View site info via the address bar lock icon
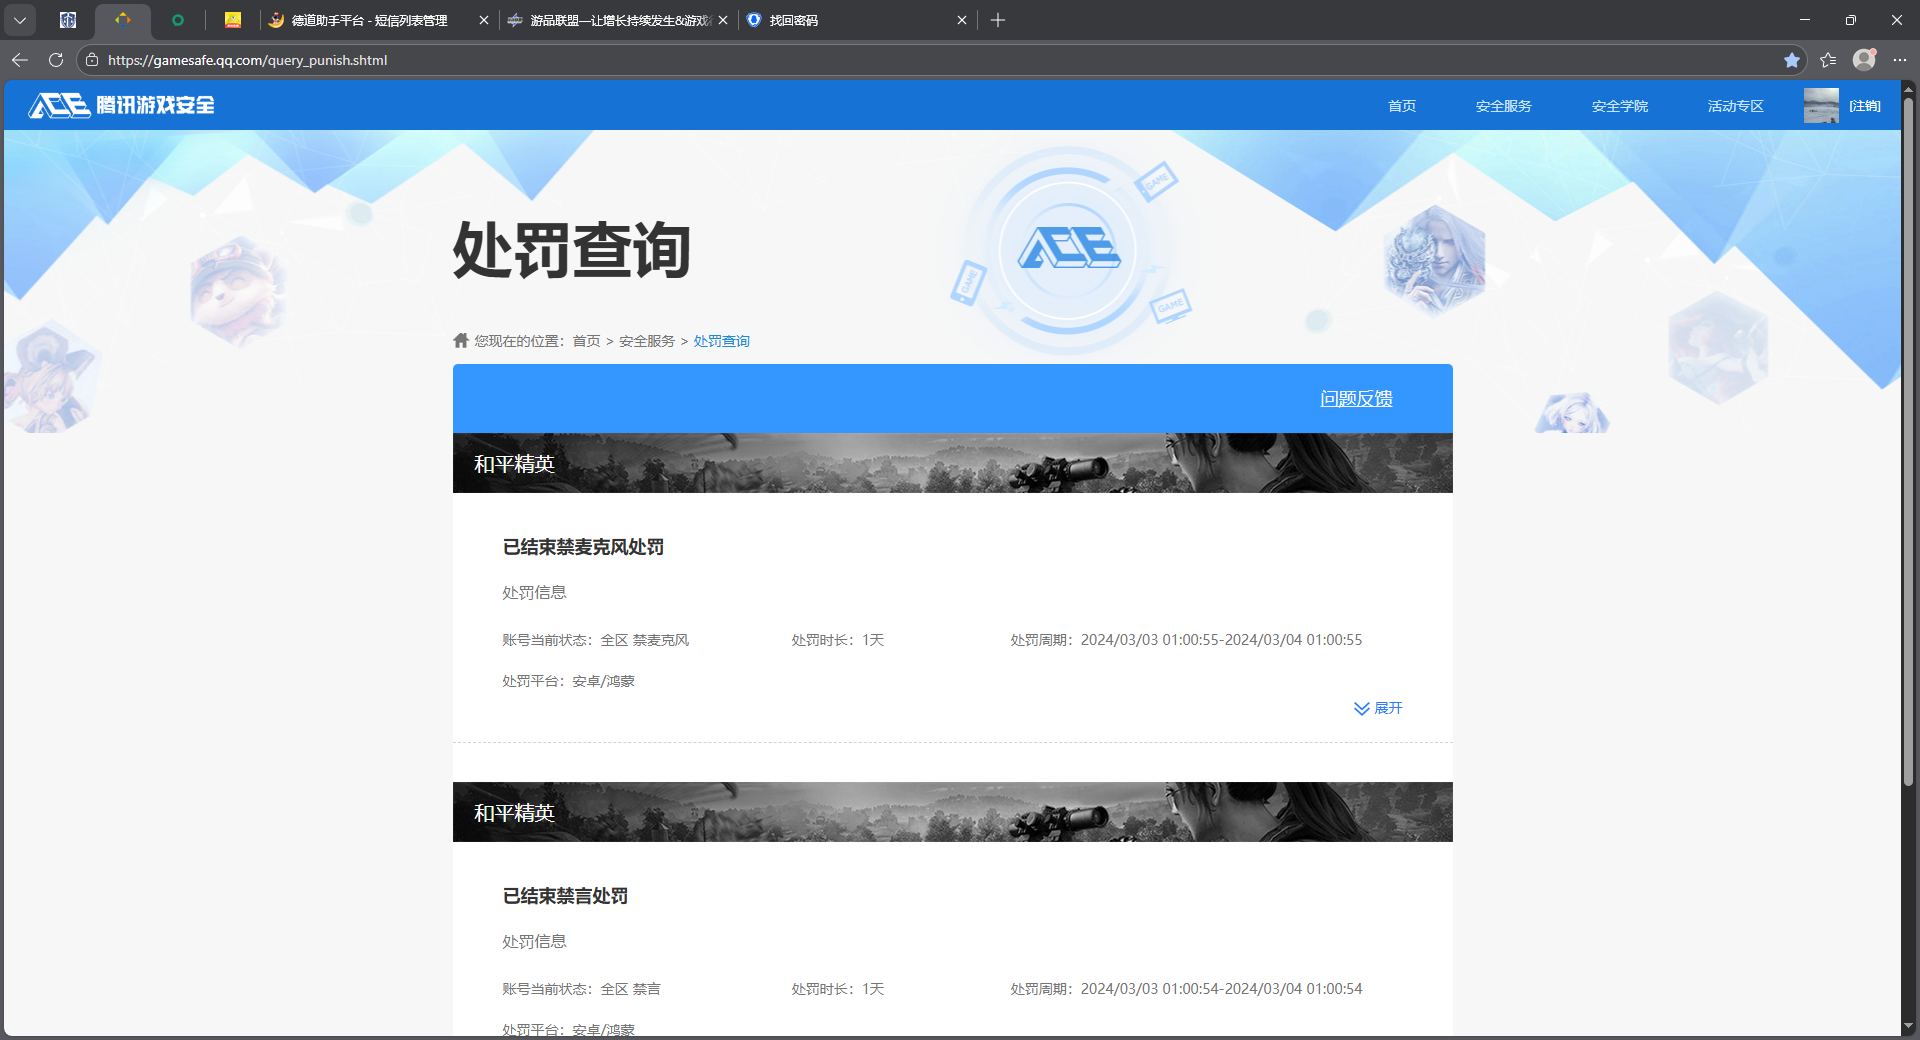The image size is (1920, 1040). 91,60
